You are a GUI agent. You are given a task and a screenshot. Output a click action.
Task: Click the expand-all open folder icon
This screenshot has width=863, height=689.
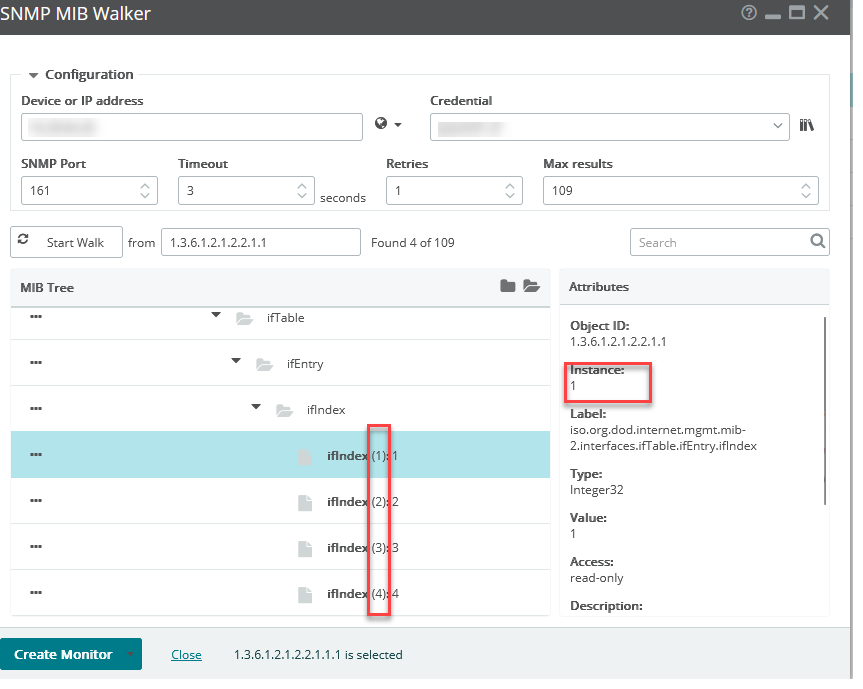[x=532, y=286]
